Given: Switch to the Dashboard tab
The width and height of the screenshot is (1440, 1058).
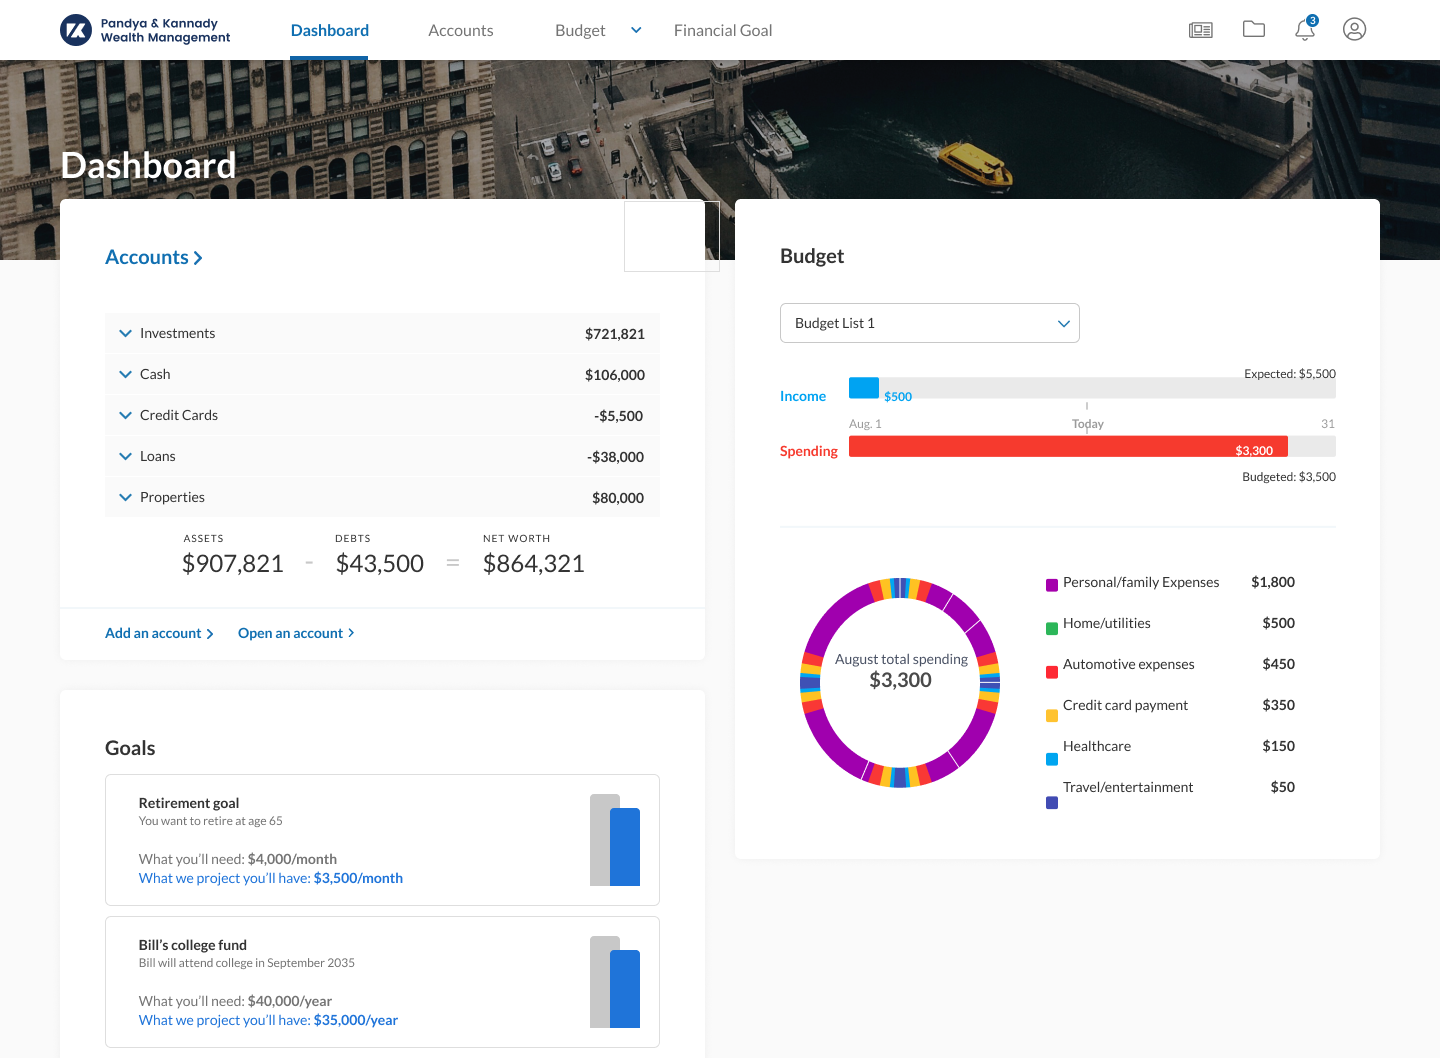Looking at the screenshot, I should pyautogui.click(x=330, y=31).
